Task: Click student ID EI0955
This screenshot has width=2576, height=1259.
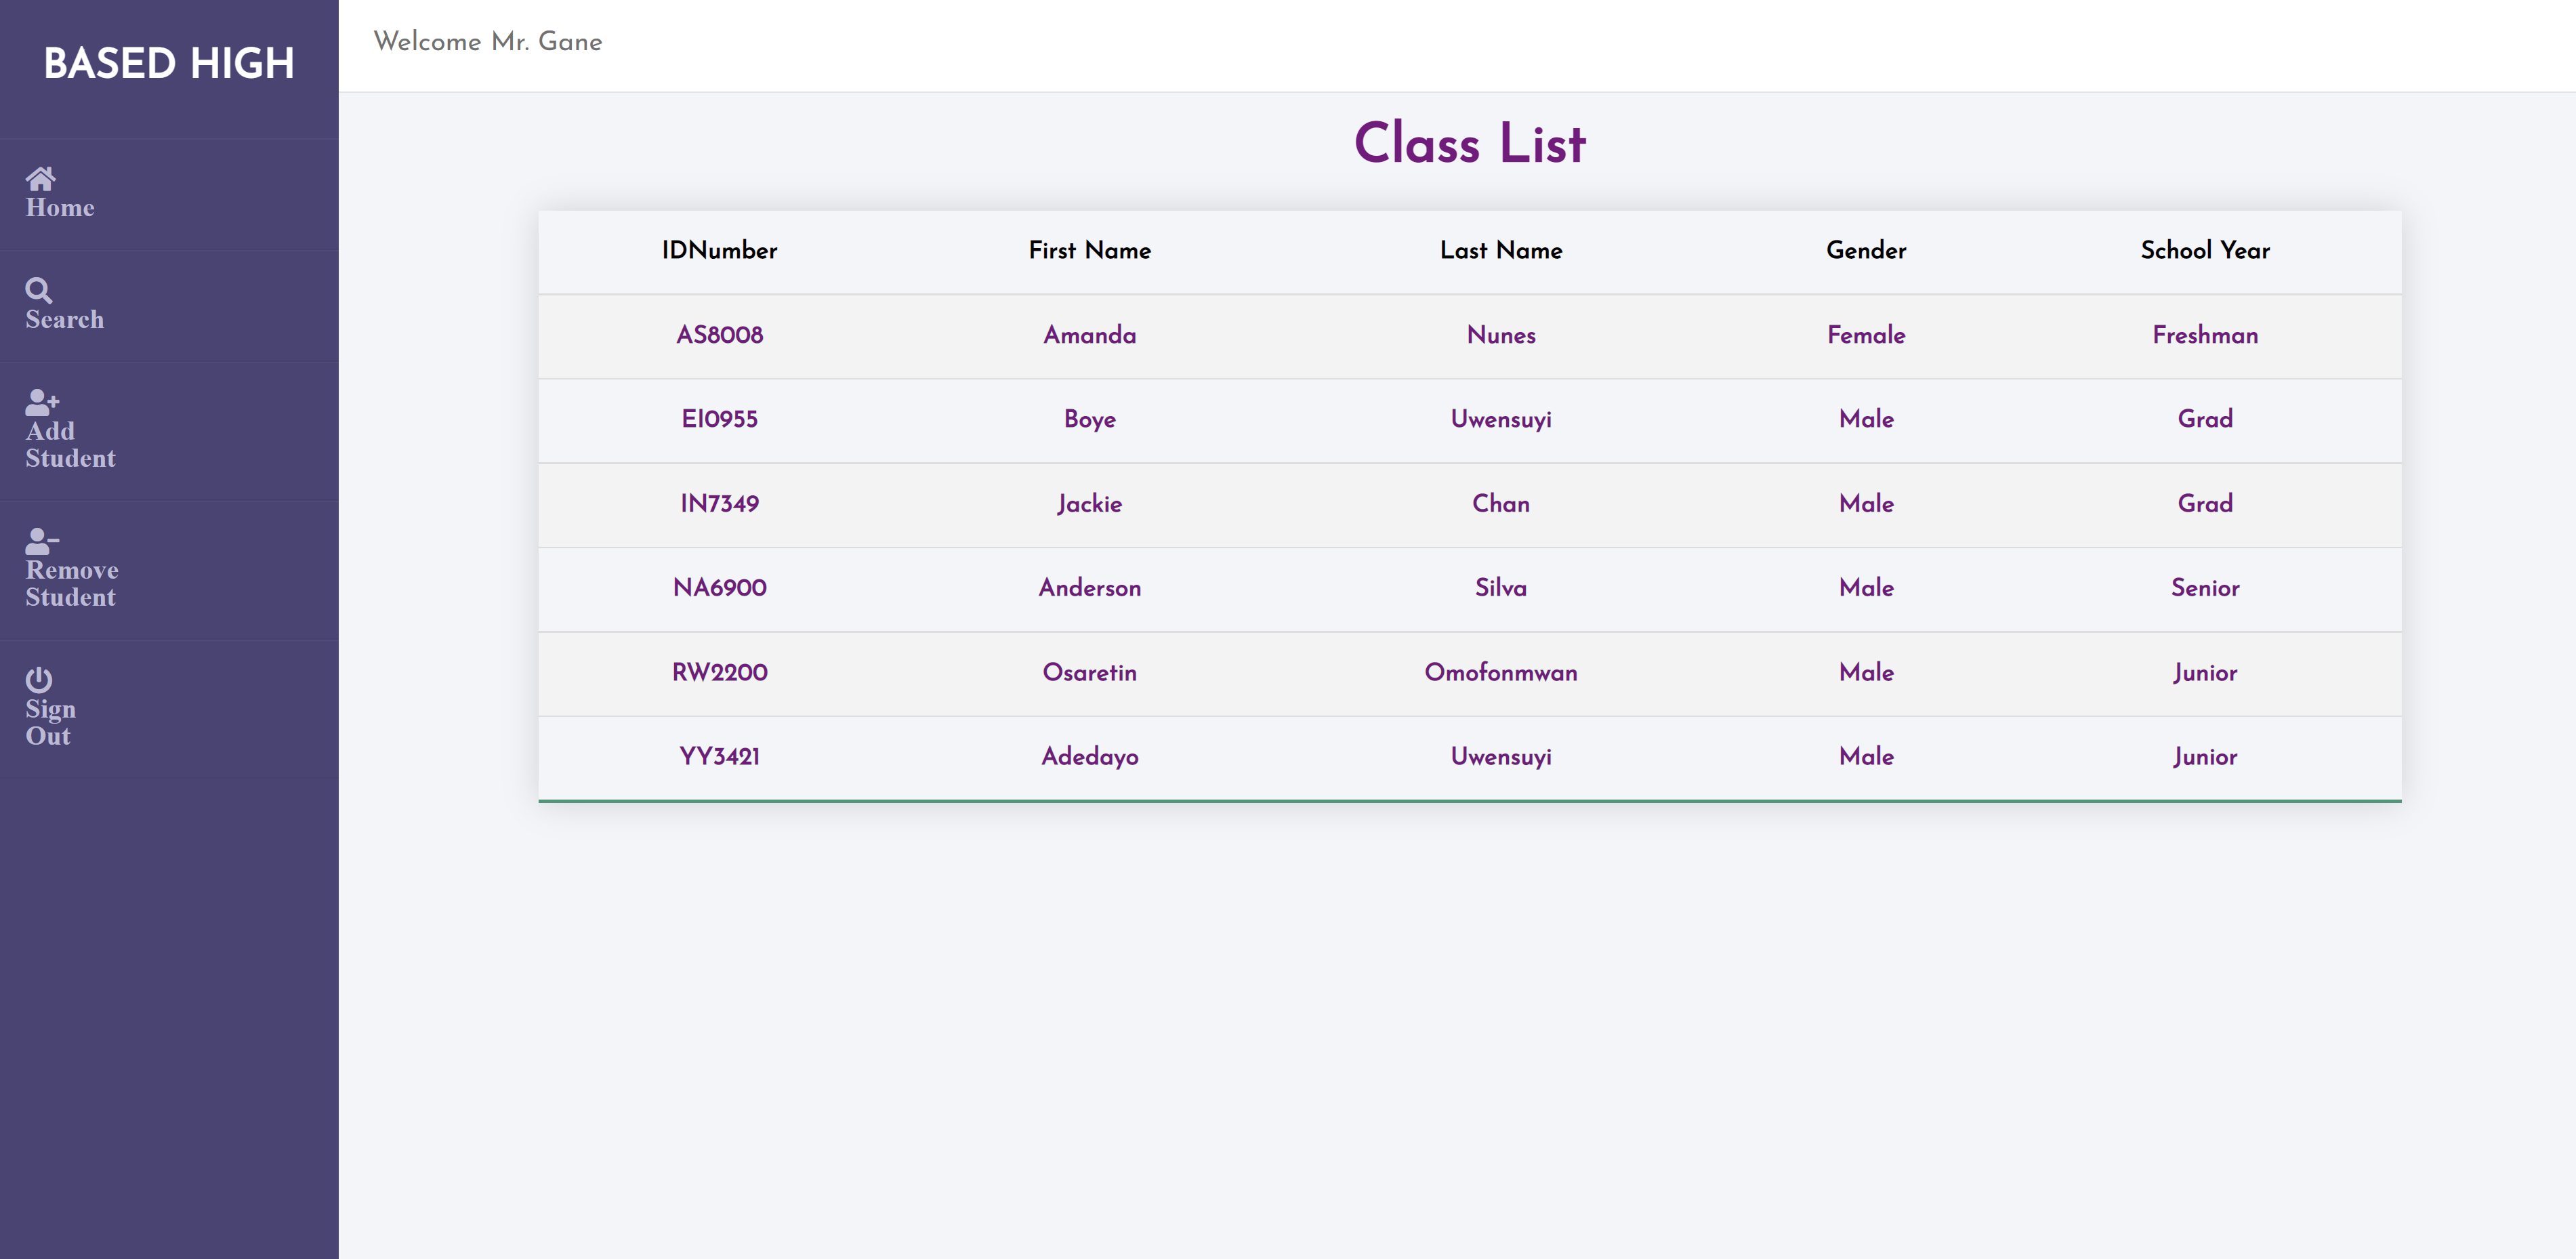Action: (x=719, y=420)
